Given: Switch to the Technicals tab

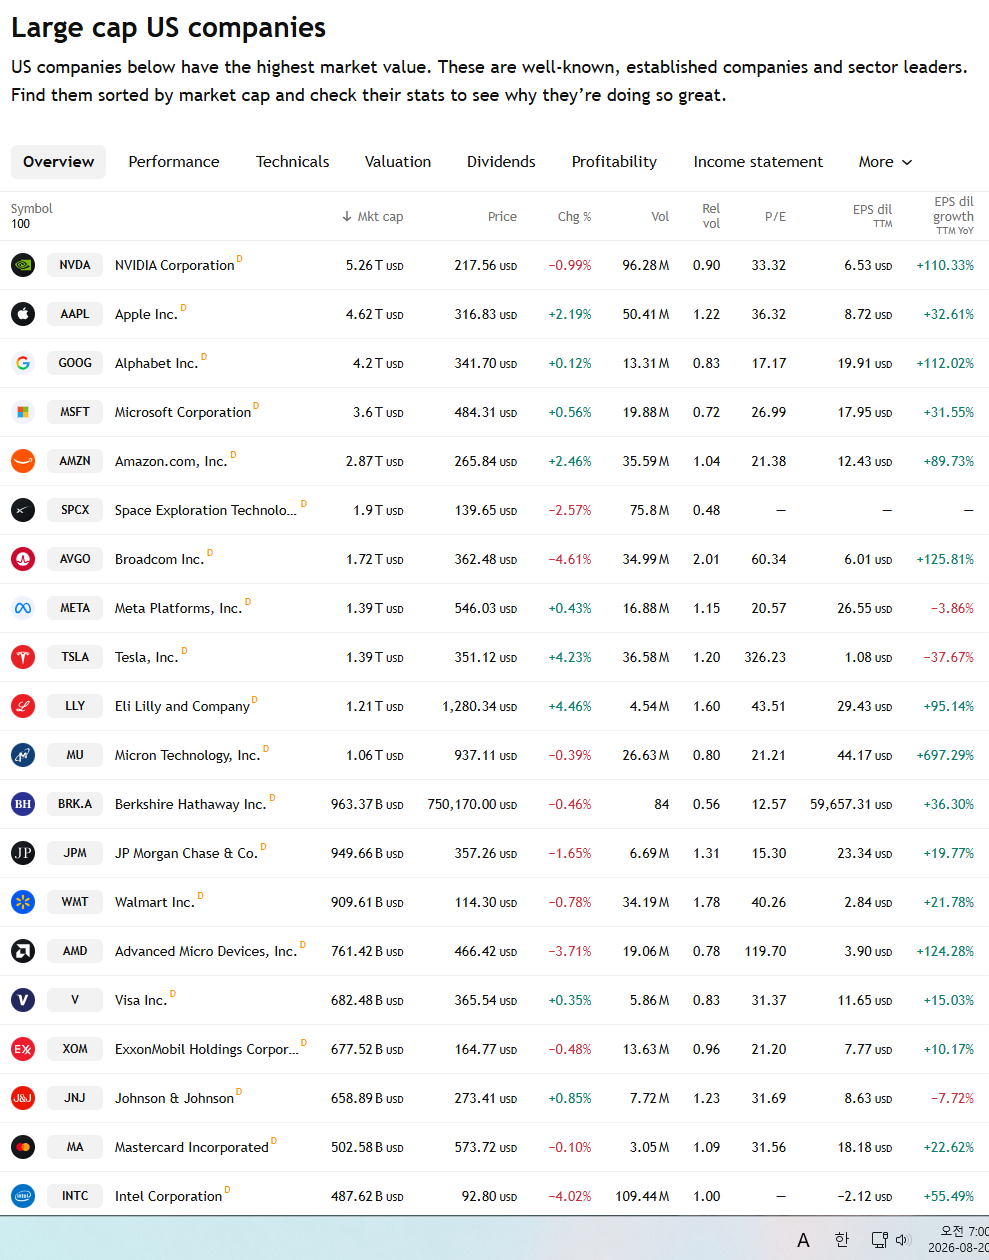Looking at the screenshot, I should coord(293,162).
